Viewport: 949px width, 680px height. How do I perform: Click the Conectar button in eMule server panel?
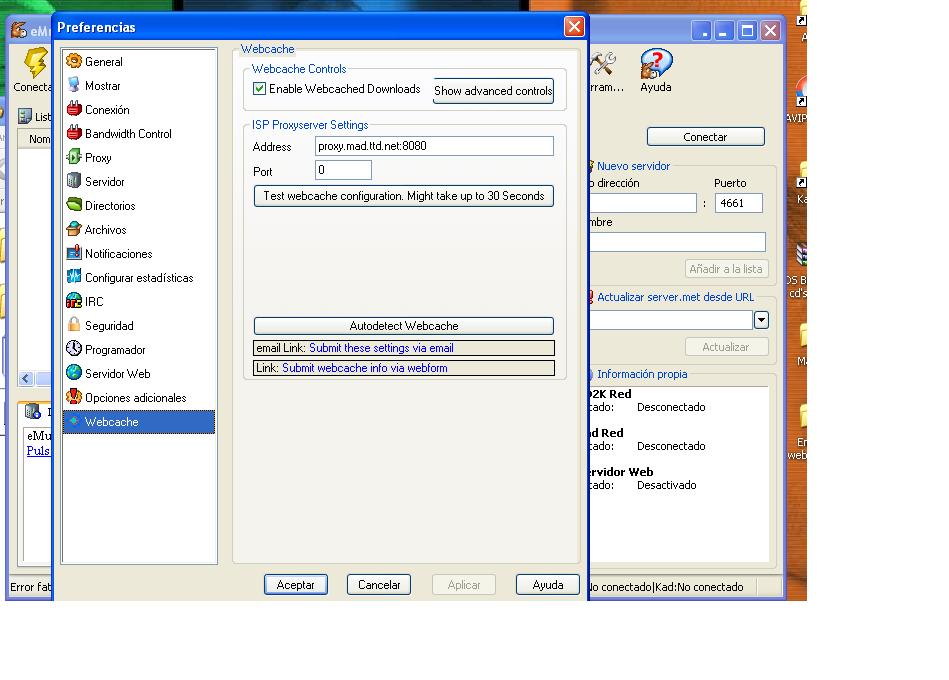point(706,137)
